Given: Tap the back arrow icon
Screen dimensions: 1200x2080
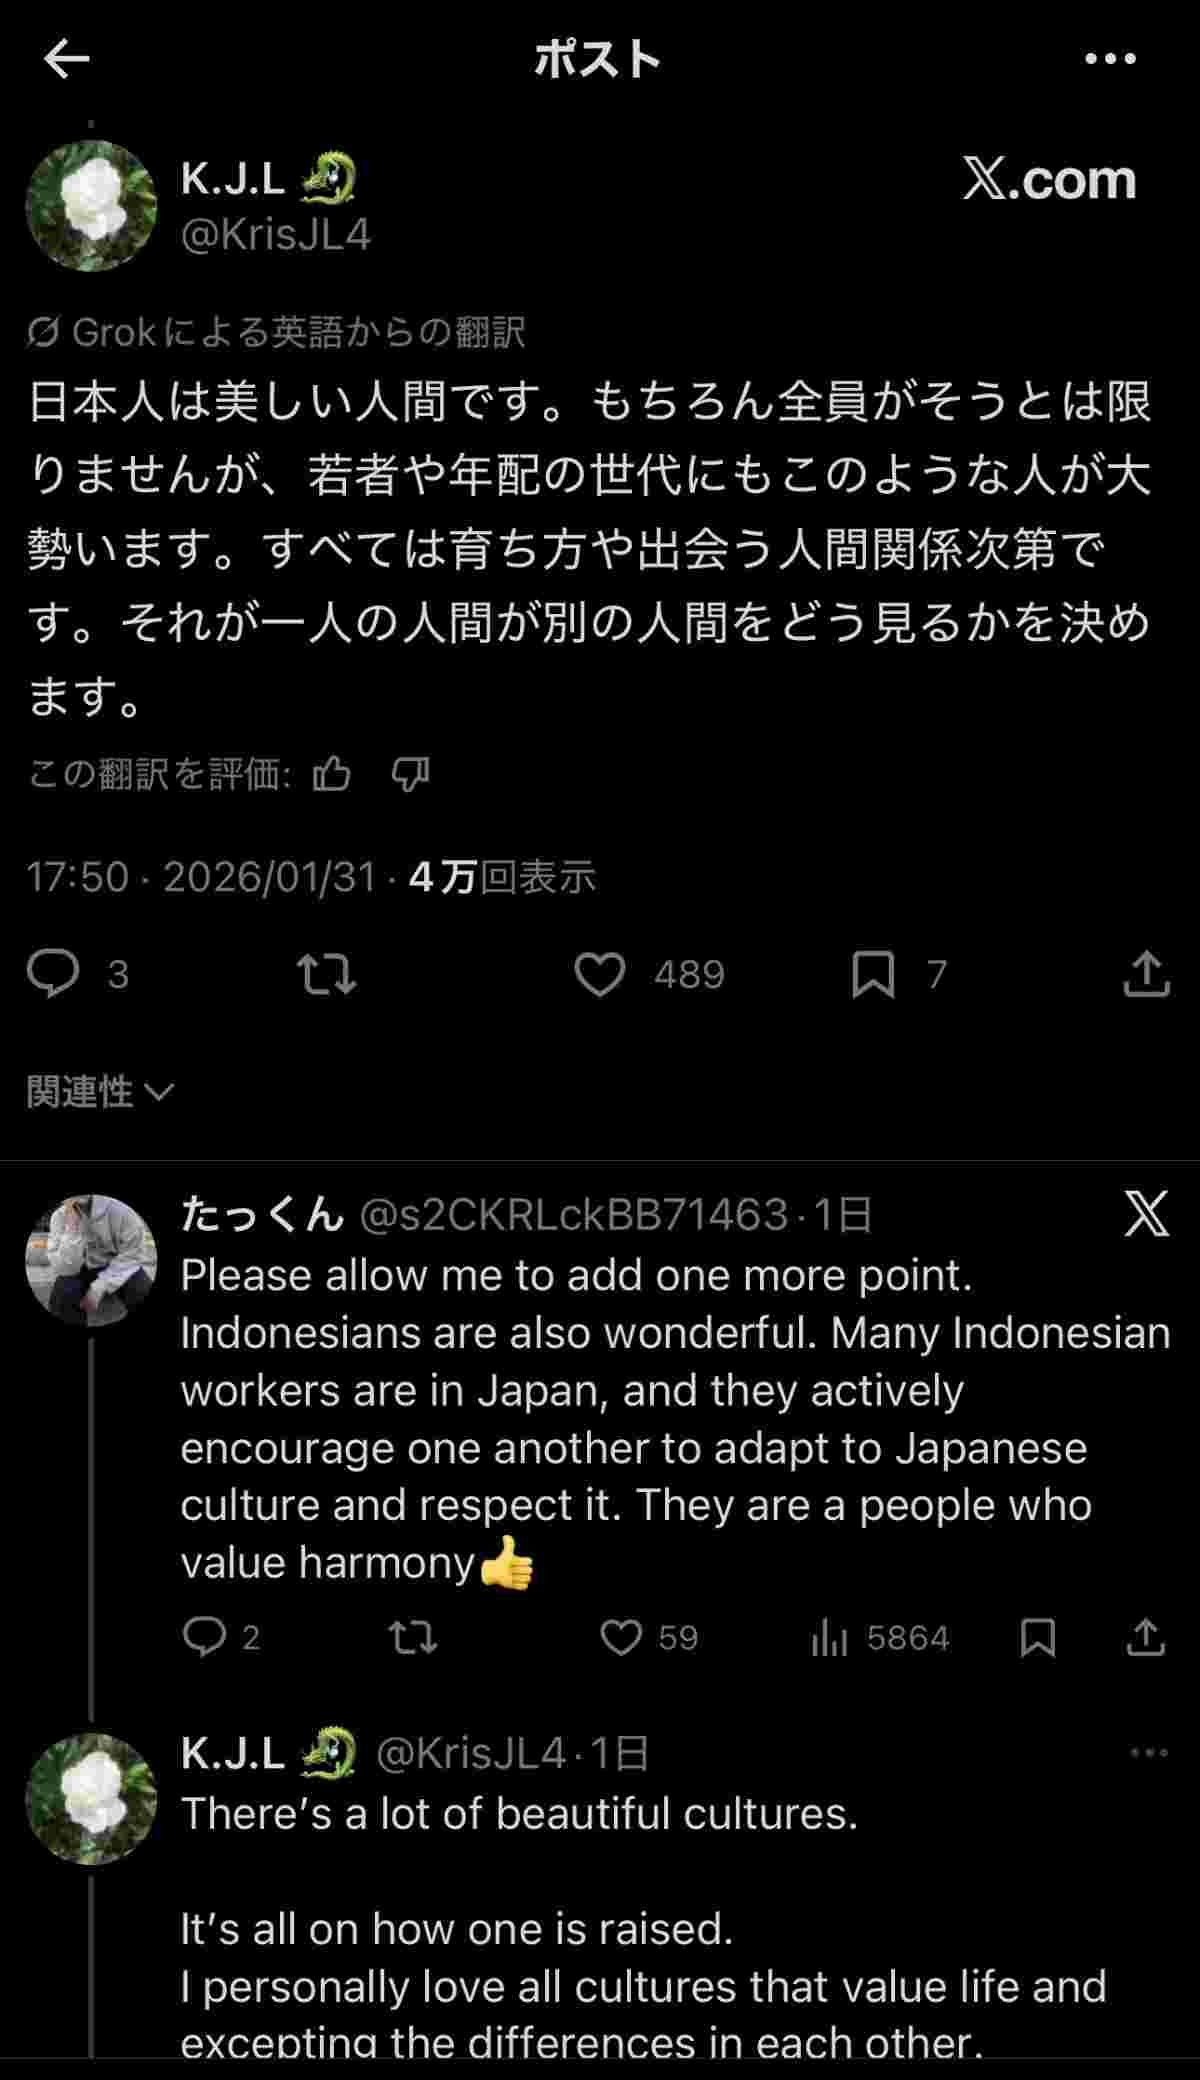Looking at the screenshot, I should click(x=67, y=60).
